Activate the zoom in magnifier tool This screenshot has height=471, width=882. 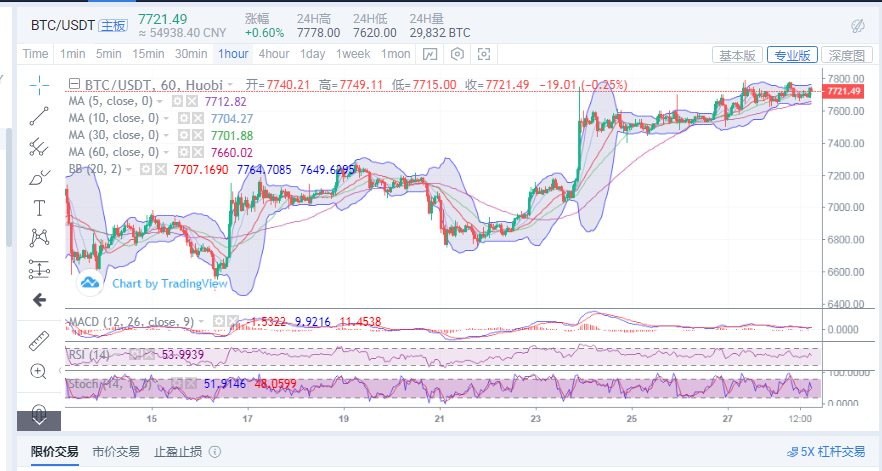pos(39,371)
